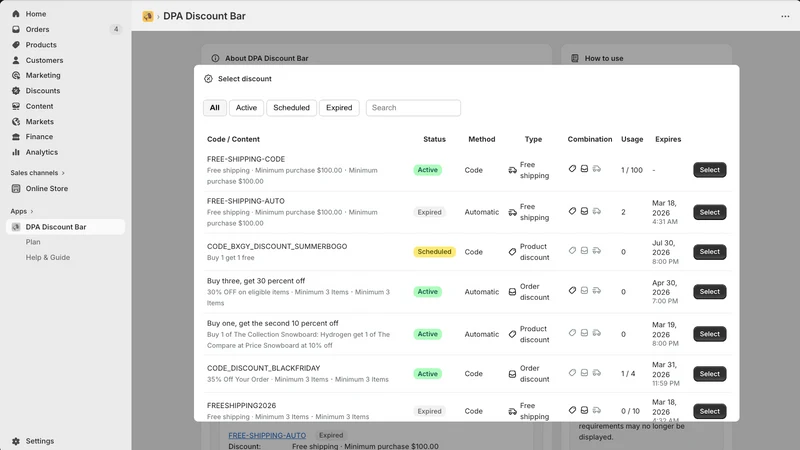Click the Active status badge of FREE-SHIPPING-CODE
Viewport: 800px width, 450px height.
pyautogui.click(x=428, y=170)
